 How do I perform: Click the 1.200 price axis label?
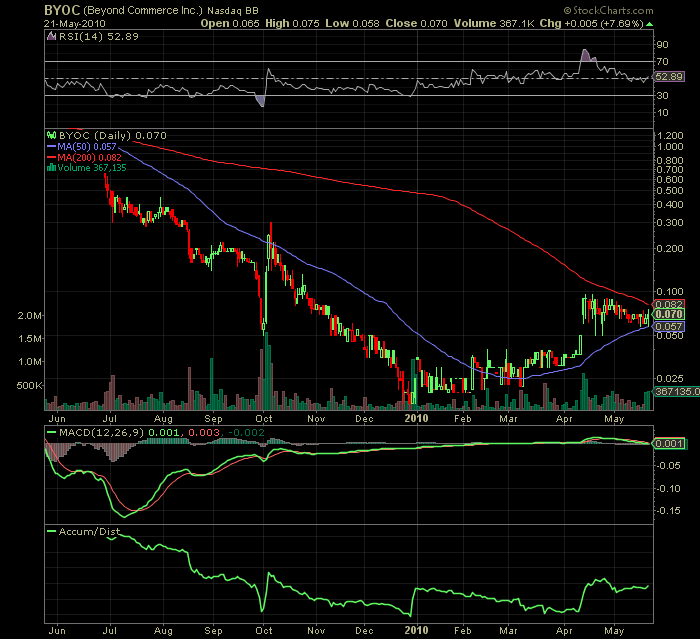tap(670, 136)
